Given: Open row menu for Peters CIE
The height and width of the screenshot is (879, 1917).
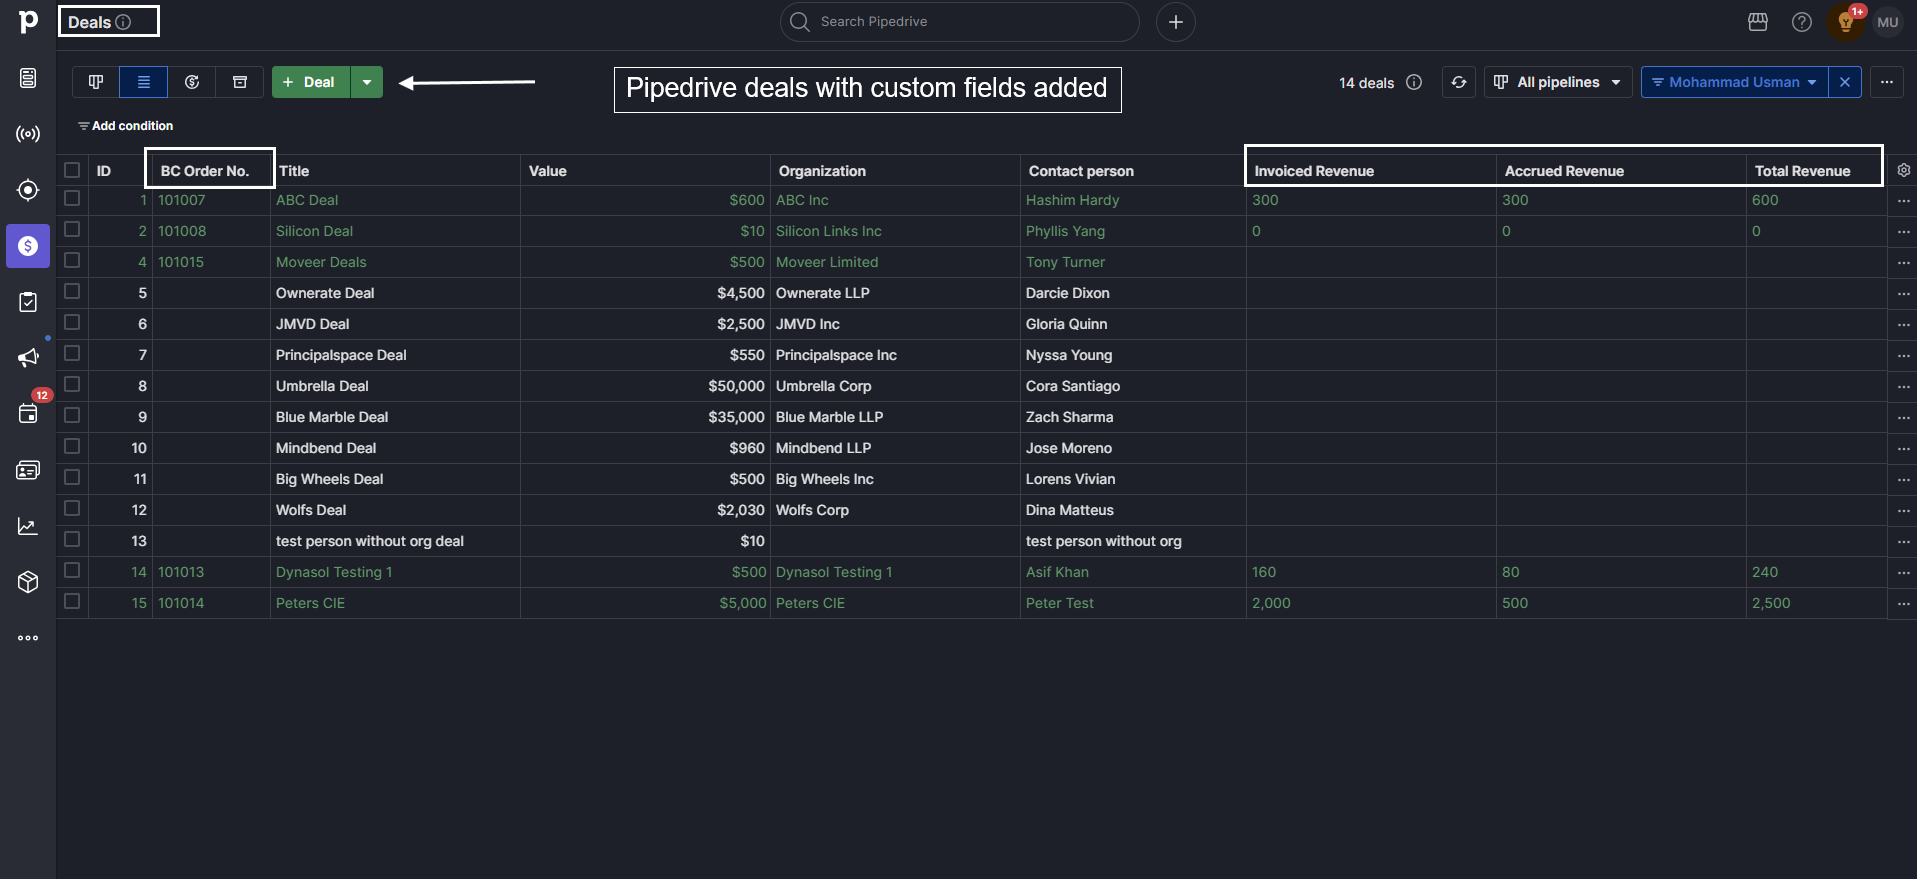Looking at the screenshot, I should click(x=1903, y=604).
